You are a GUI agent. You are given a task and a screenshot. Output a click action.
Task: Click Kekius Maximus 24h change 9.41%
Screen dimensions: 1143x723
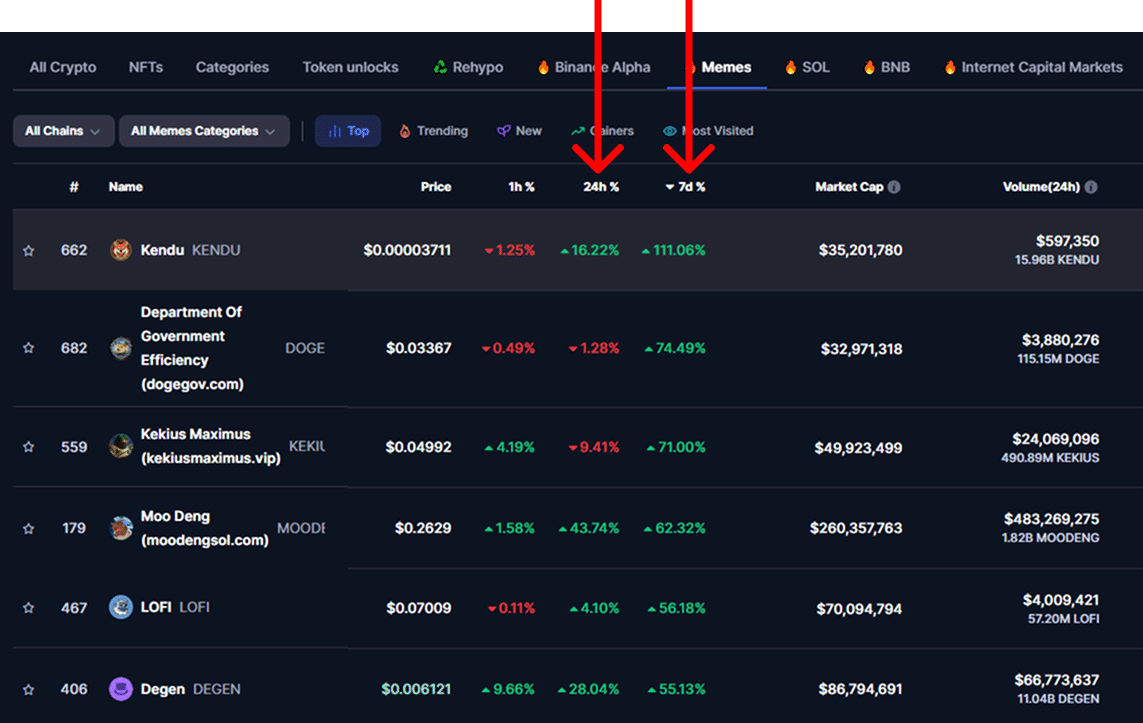pos(593,447)
